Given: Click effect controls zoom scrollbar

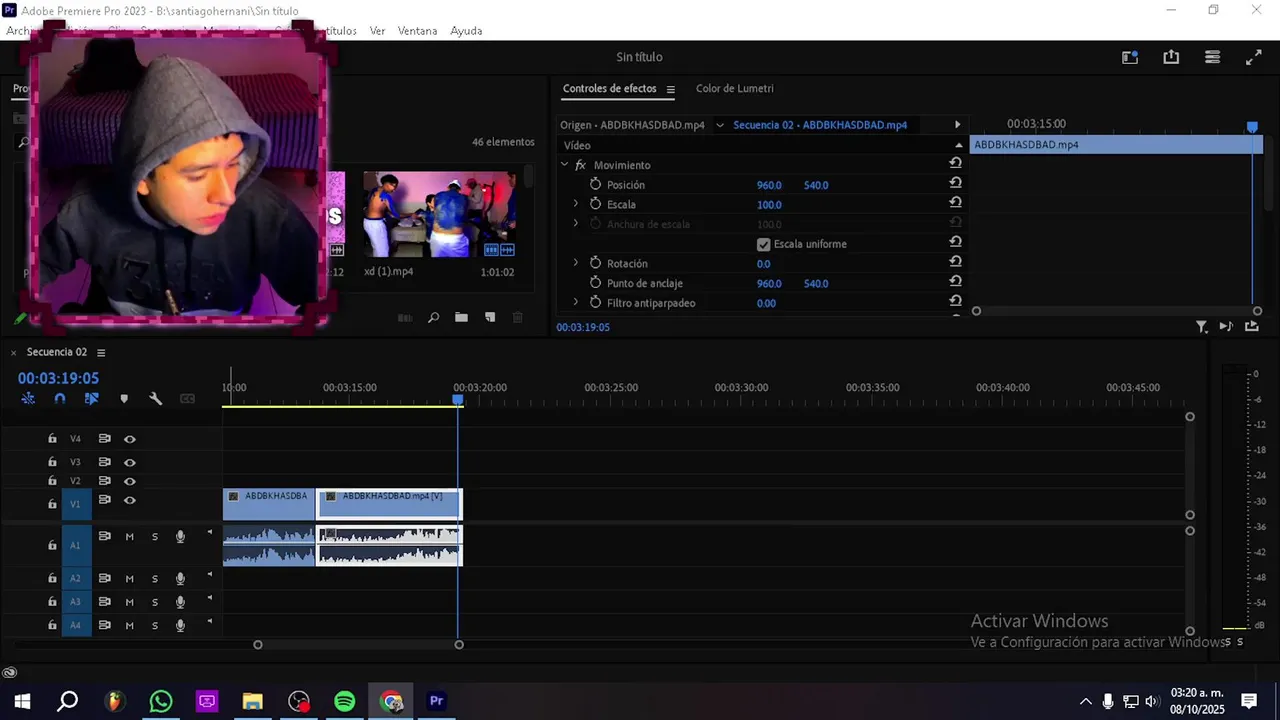Looking at the screenshot, I should pyautogui.click(x=1117, y=311).
